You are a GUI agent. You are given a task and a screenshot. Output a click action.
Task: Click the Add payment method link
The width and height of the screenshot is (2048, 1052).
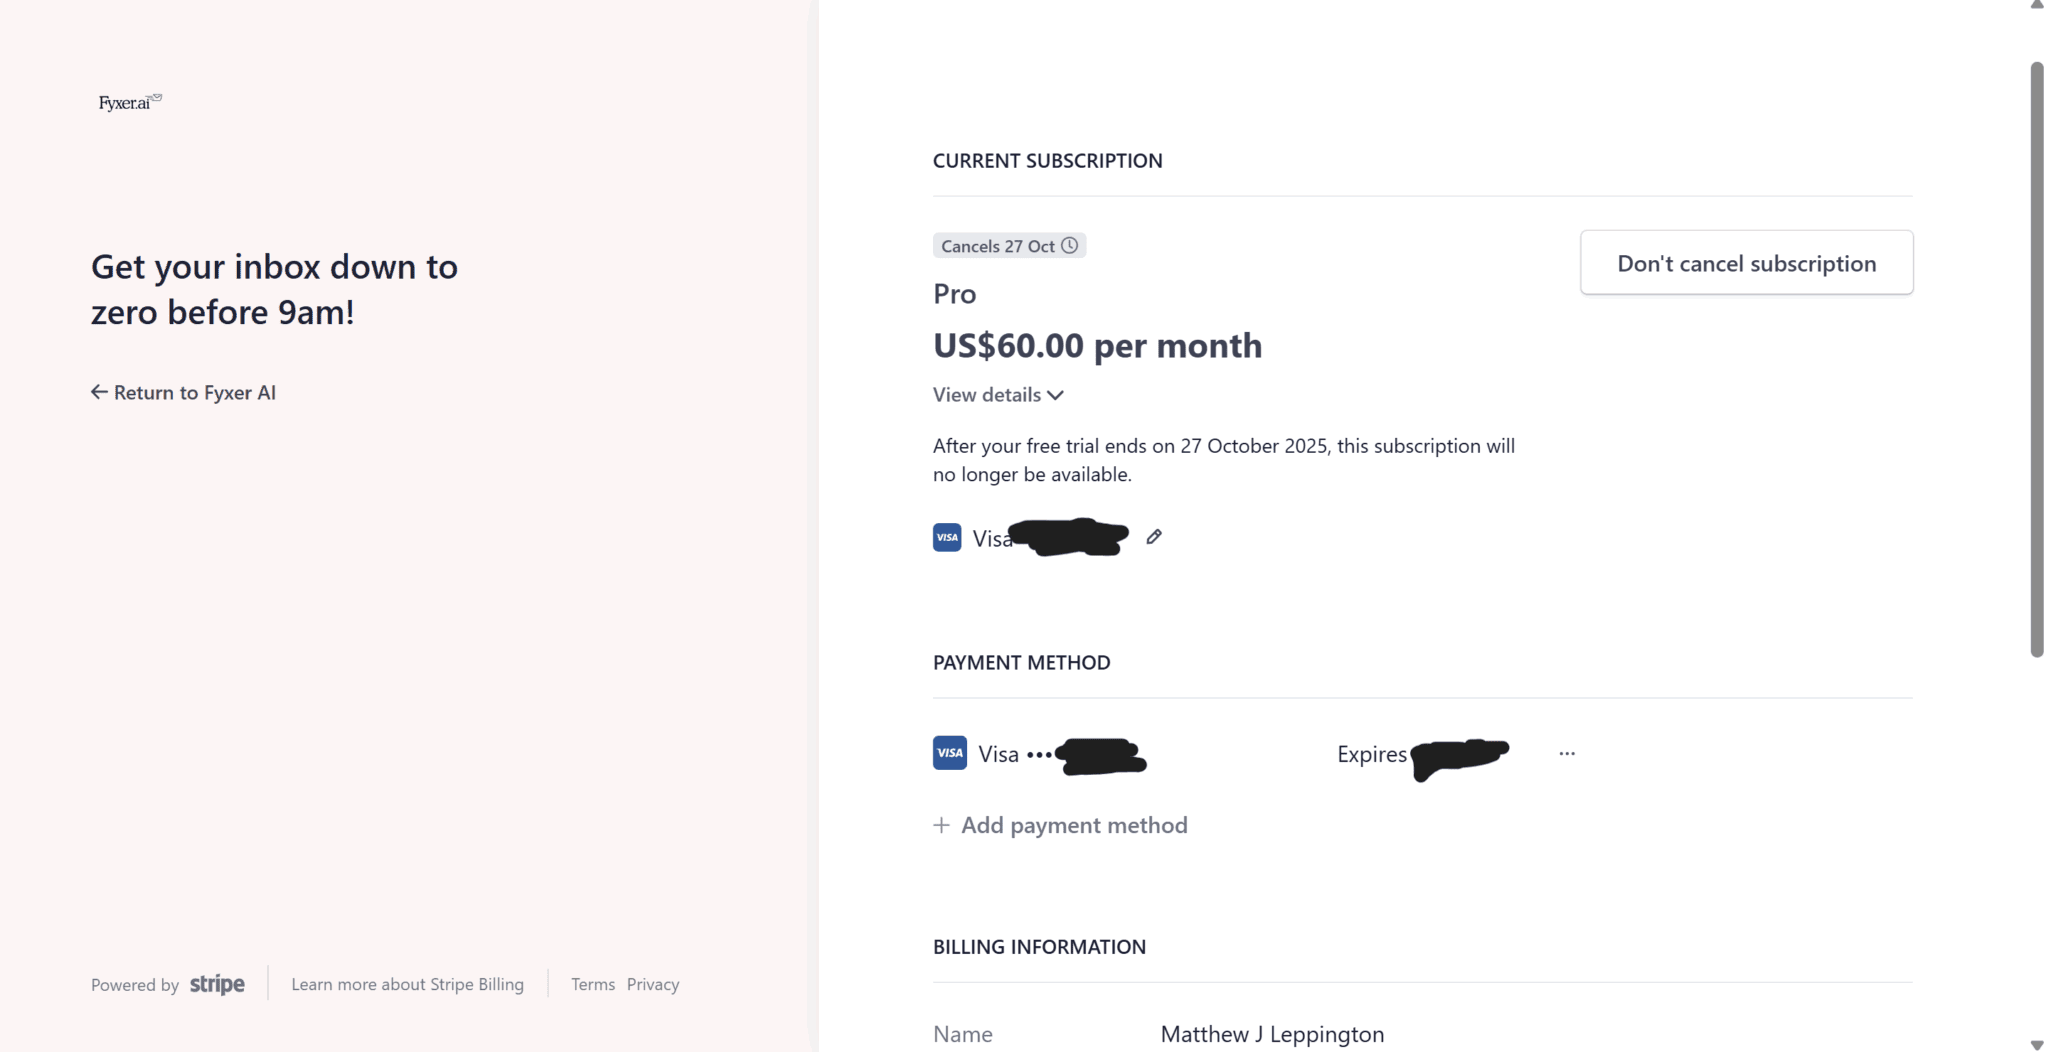pos(1074,825)
